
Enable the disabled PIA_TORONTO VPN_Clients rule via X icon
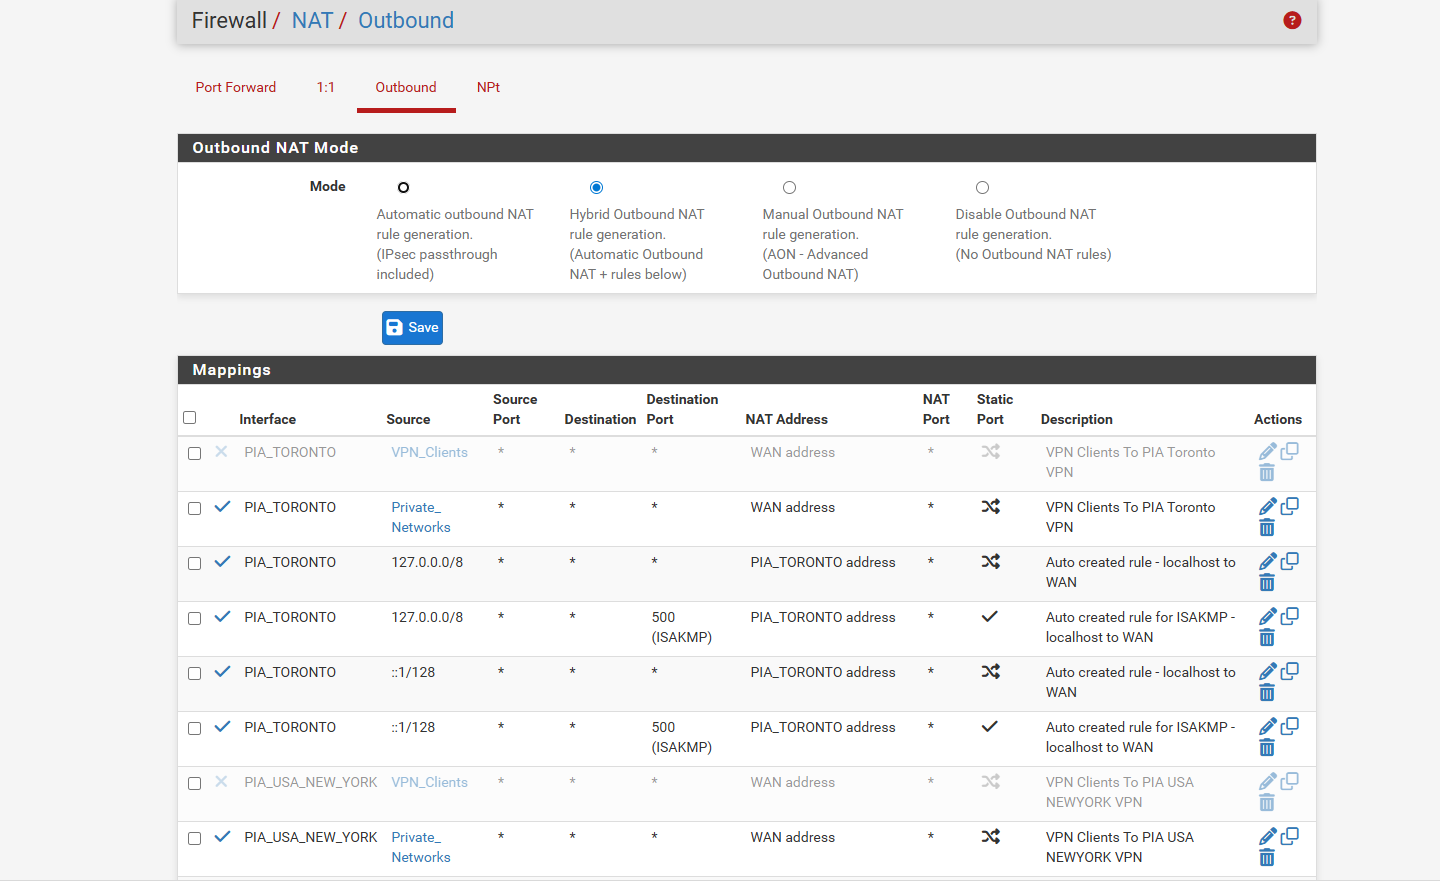(221, 452)
